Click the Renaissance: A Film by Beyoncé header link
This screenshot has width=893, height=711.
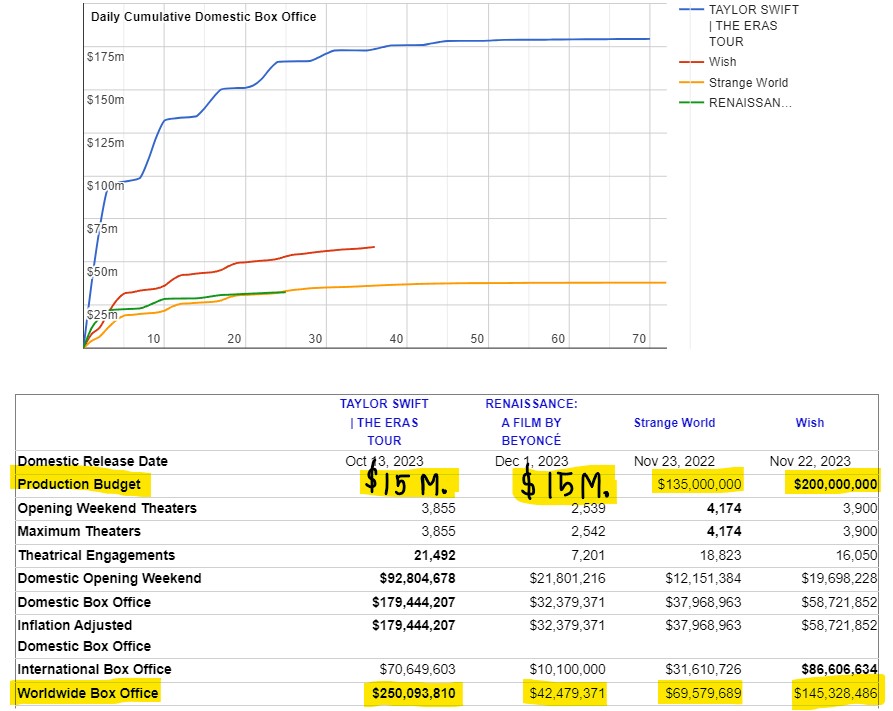coord(531,422)
